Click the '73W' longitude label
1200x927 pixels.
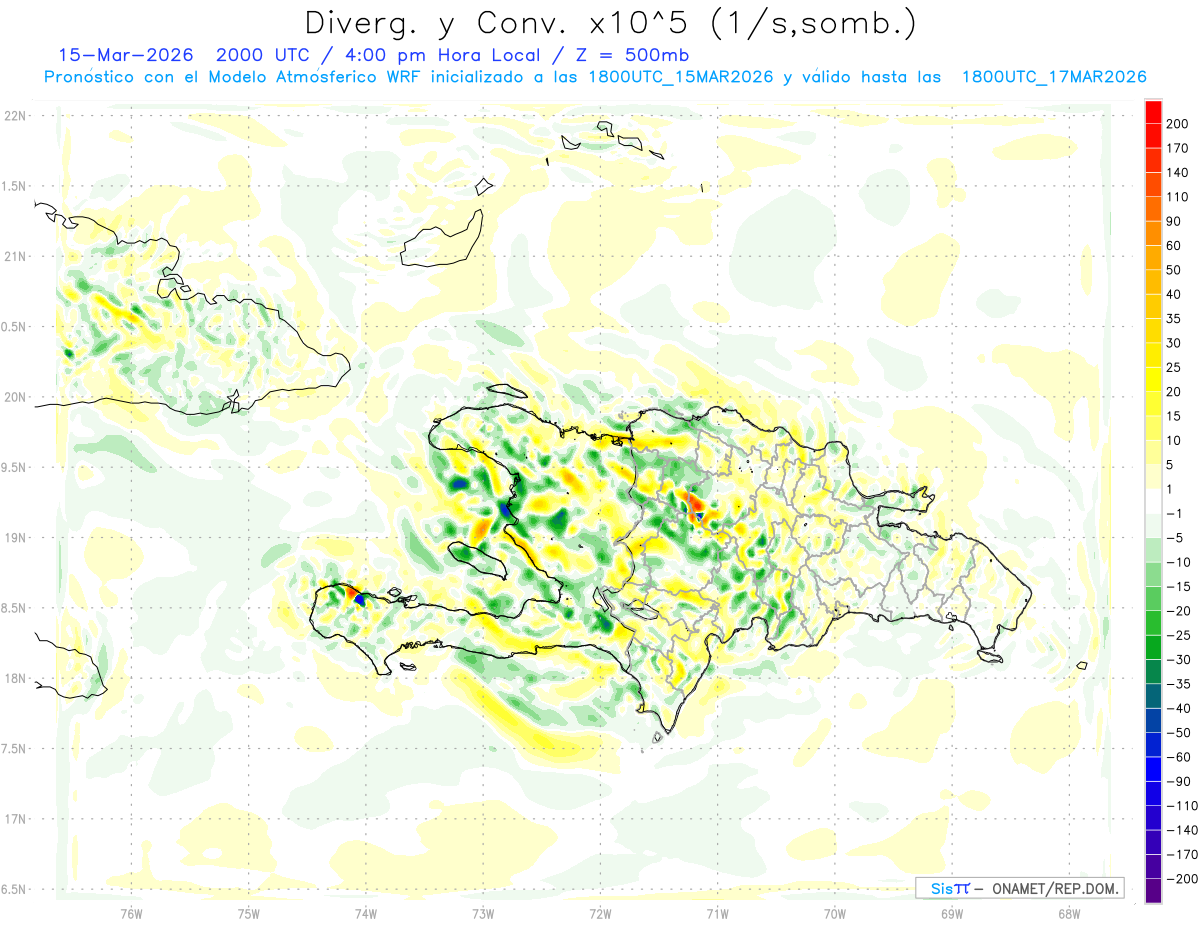tap(483, 913)
